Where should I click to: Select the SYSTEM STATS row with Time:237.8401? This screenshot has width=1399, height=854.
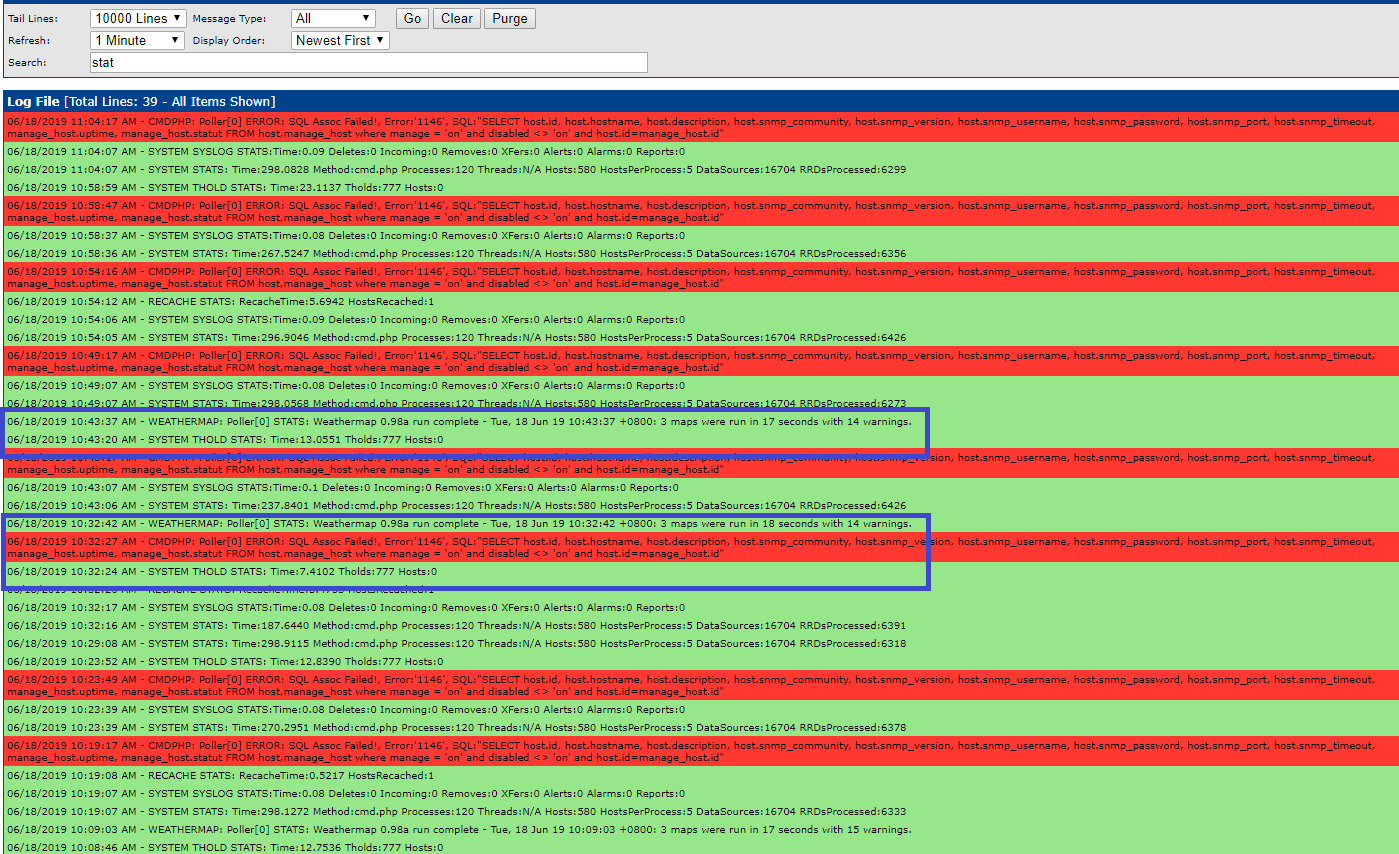coord(699,506)
